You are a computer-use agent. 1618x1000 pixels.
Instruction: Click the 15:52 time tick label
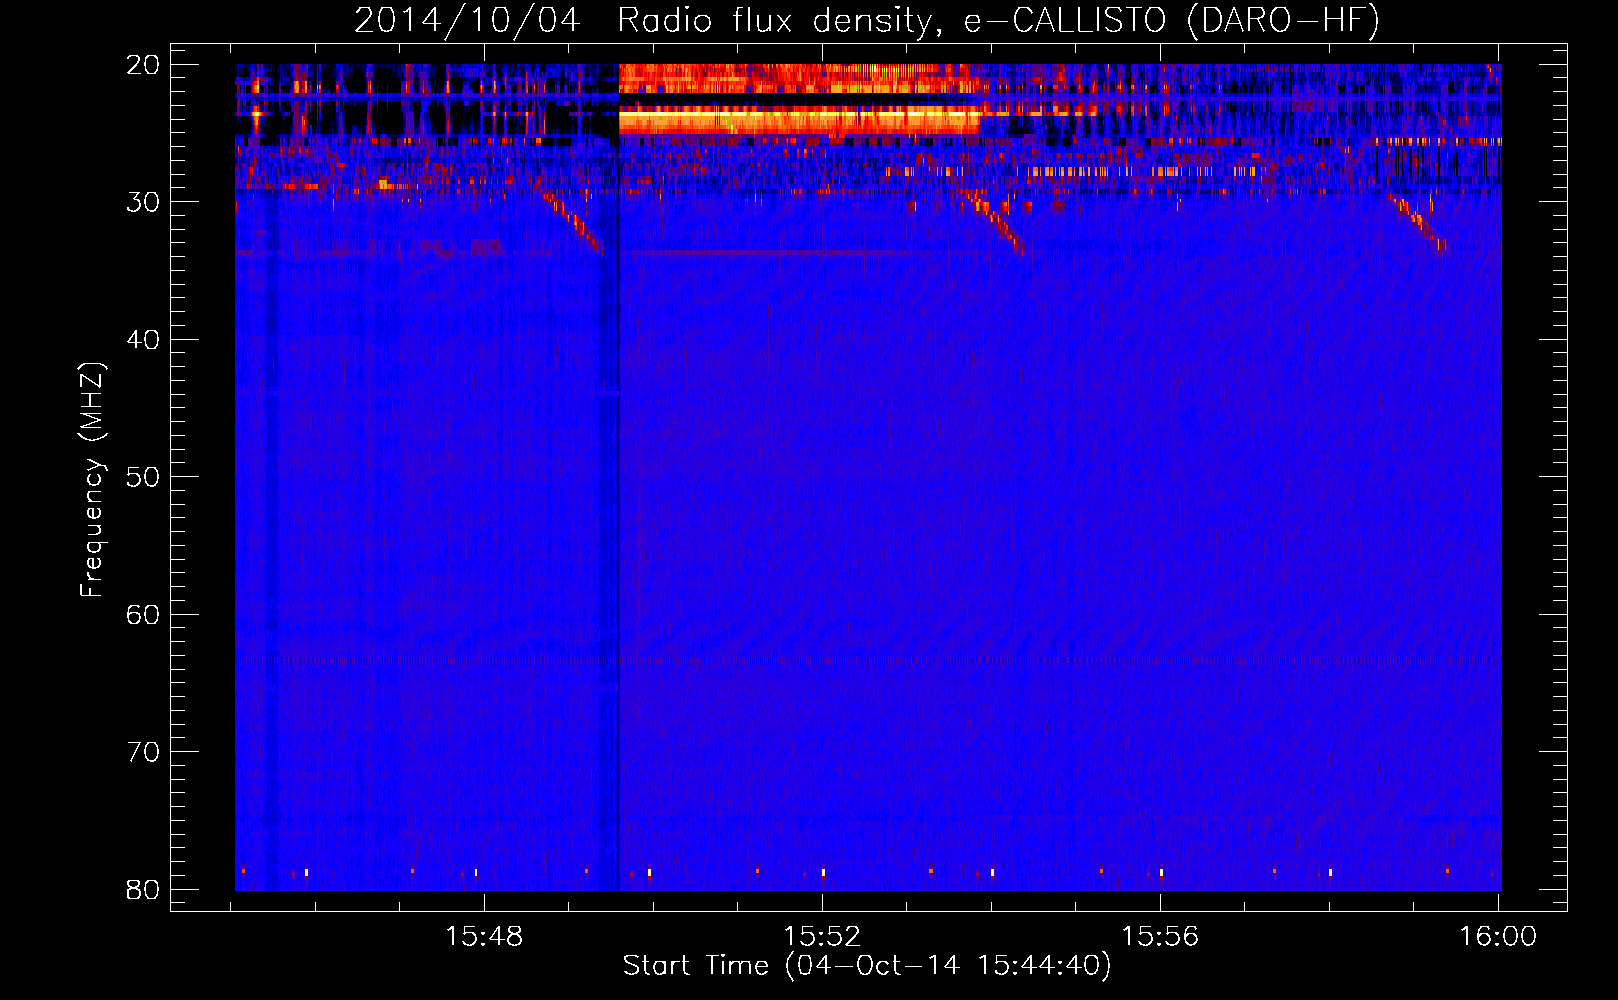[822, 937]
